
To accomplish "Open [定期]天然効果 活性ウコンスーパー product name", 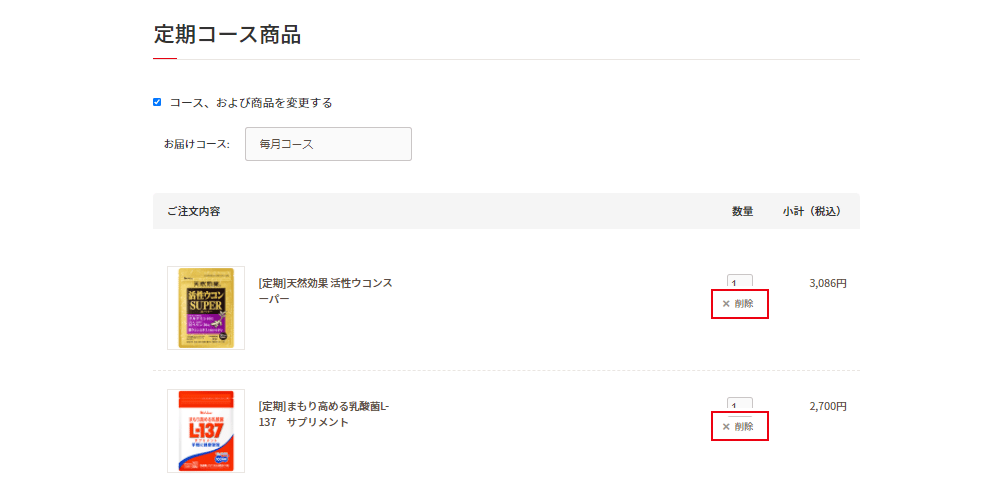I will [x=325, y=291].
